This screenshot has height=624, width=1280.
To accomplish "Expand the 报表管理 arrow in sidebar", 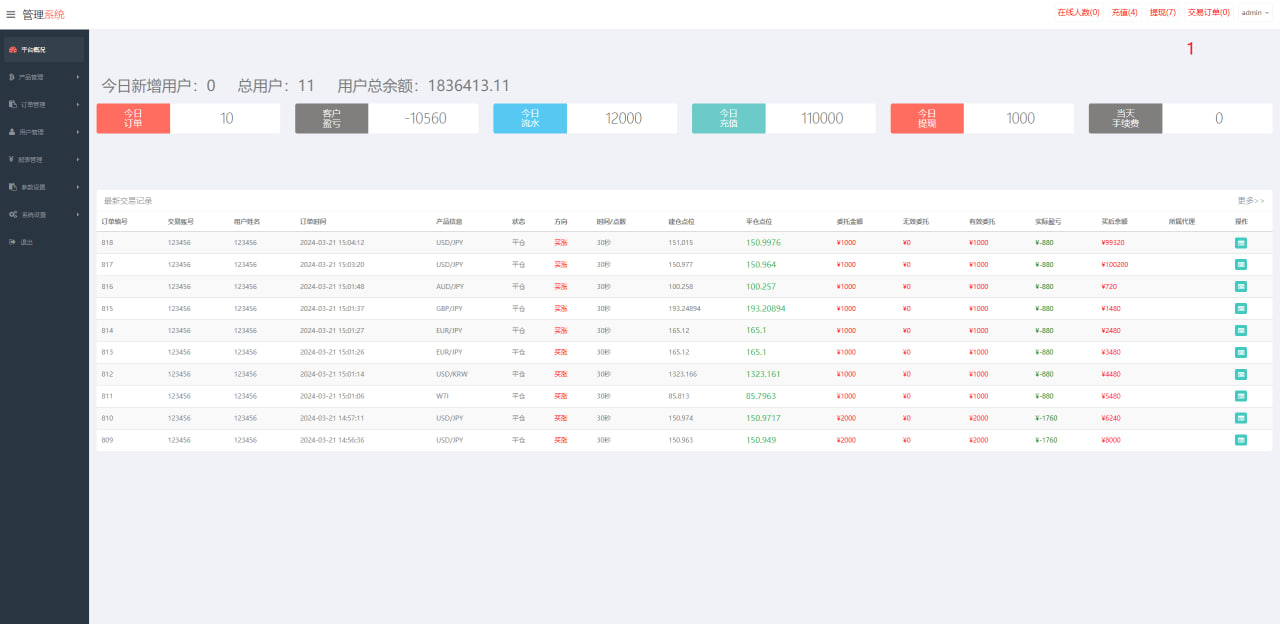I will [x=78, y=159].
